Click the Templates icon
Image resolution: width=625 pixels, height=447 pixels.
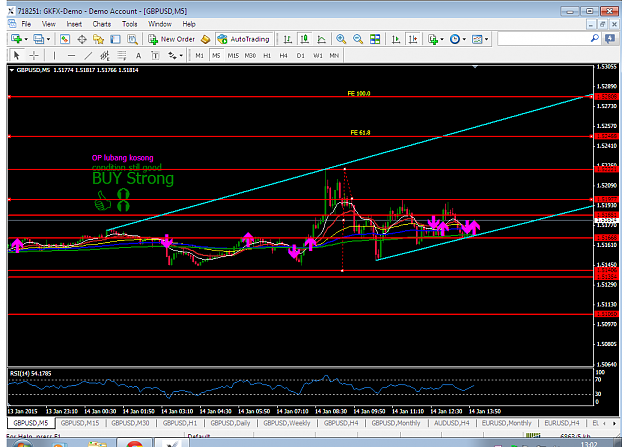click(x=477, y=39)
